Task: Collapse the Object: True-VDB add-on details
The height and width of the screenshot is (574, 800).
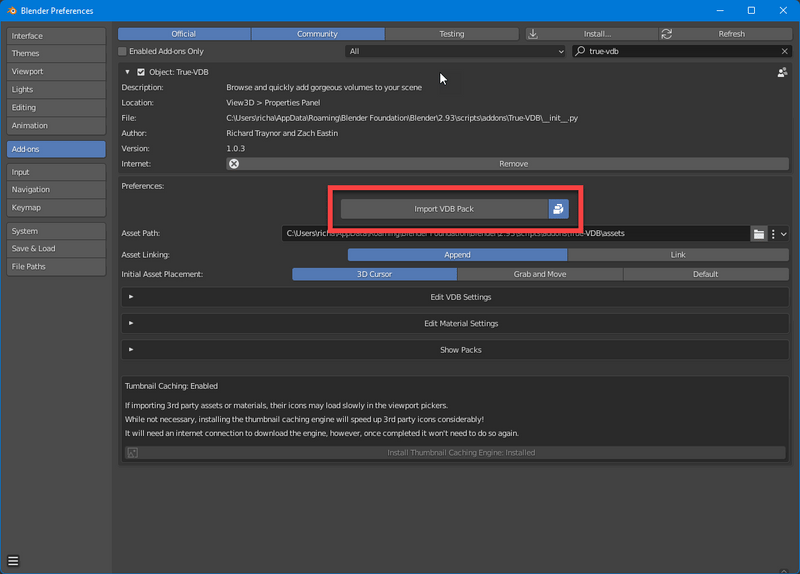Action: tap(127, 72)
